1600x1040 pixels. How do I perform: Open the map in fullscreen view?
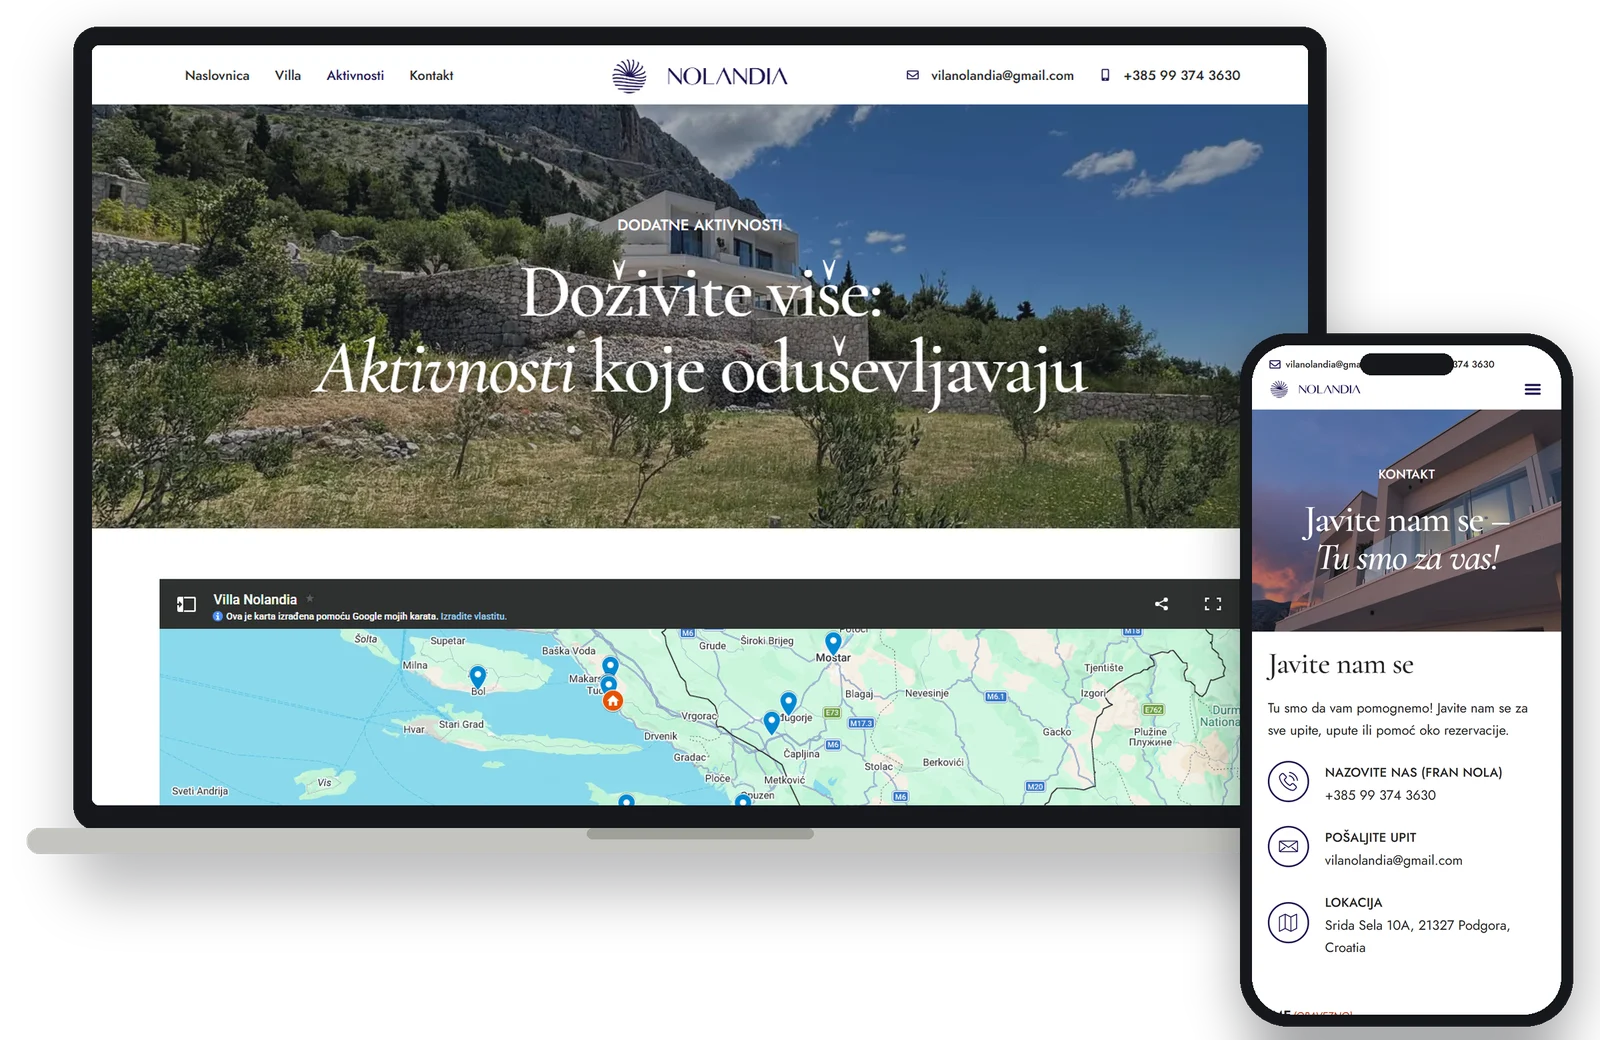coord(1213,604)
